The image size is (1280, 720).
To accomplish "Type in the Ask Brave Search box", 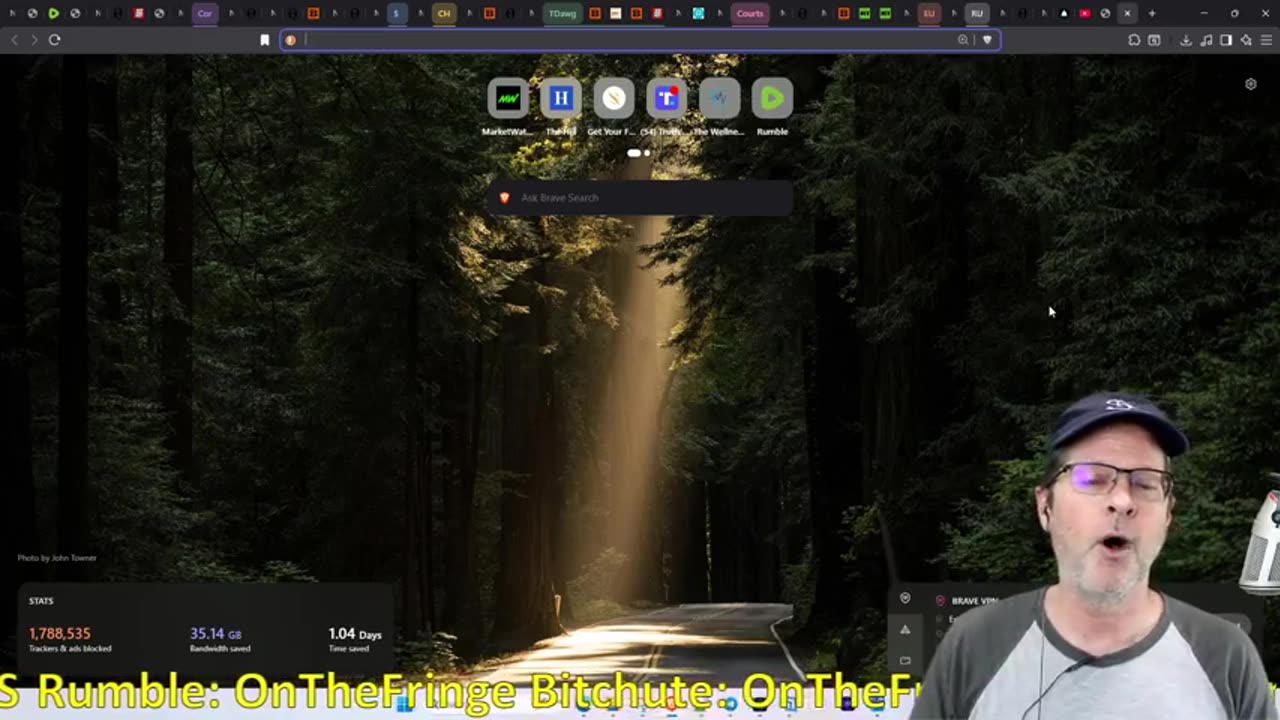I will coord(640,198).
